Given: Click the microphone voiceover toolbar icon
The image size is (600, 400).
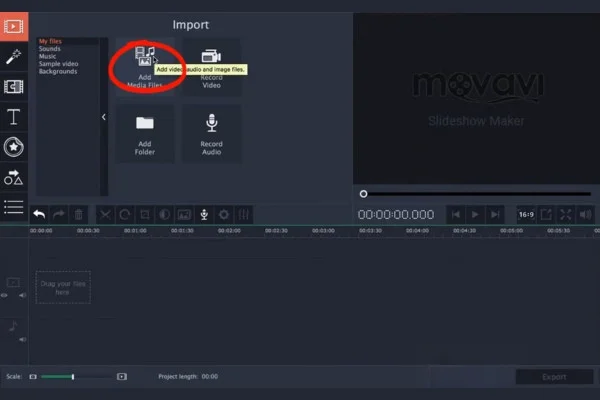Looking at the screenshot, I should (x=204, y=214).
